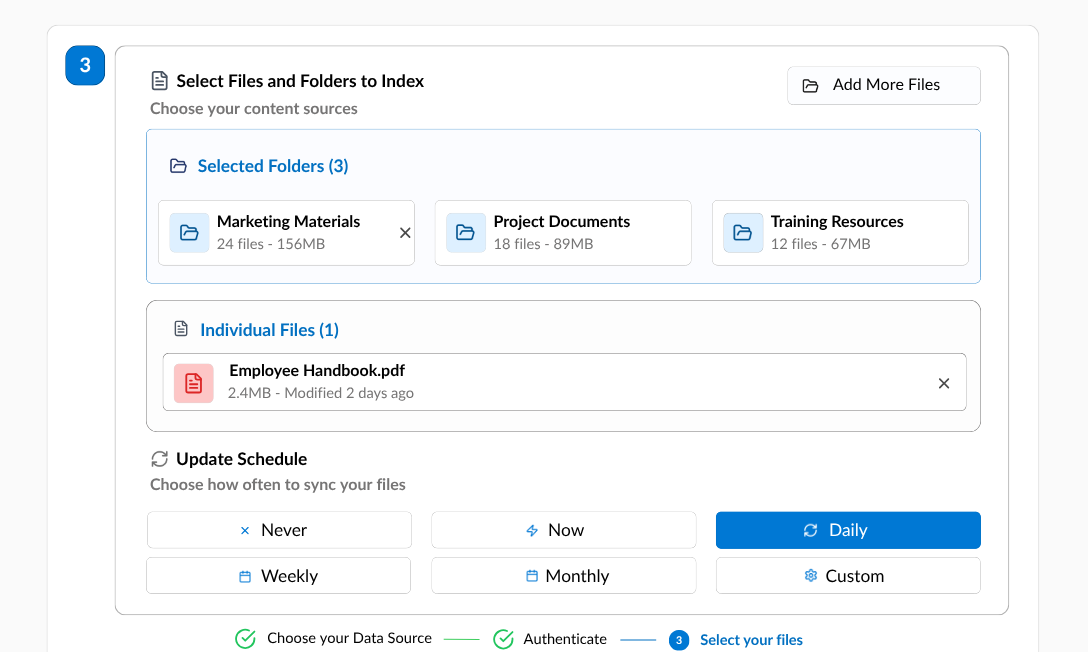Click the 24 files - 156MB text
This screenshot has width=1088, height=652.
pyautogui.click(x=271, y=244)
